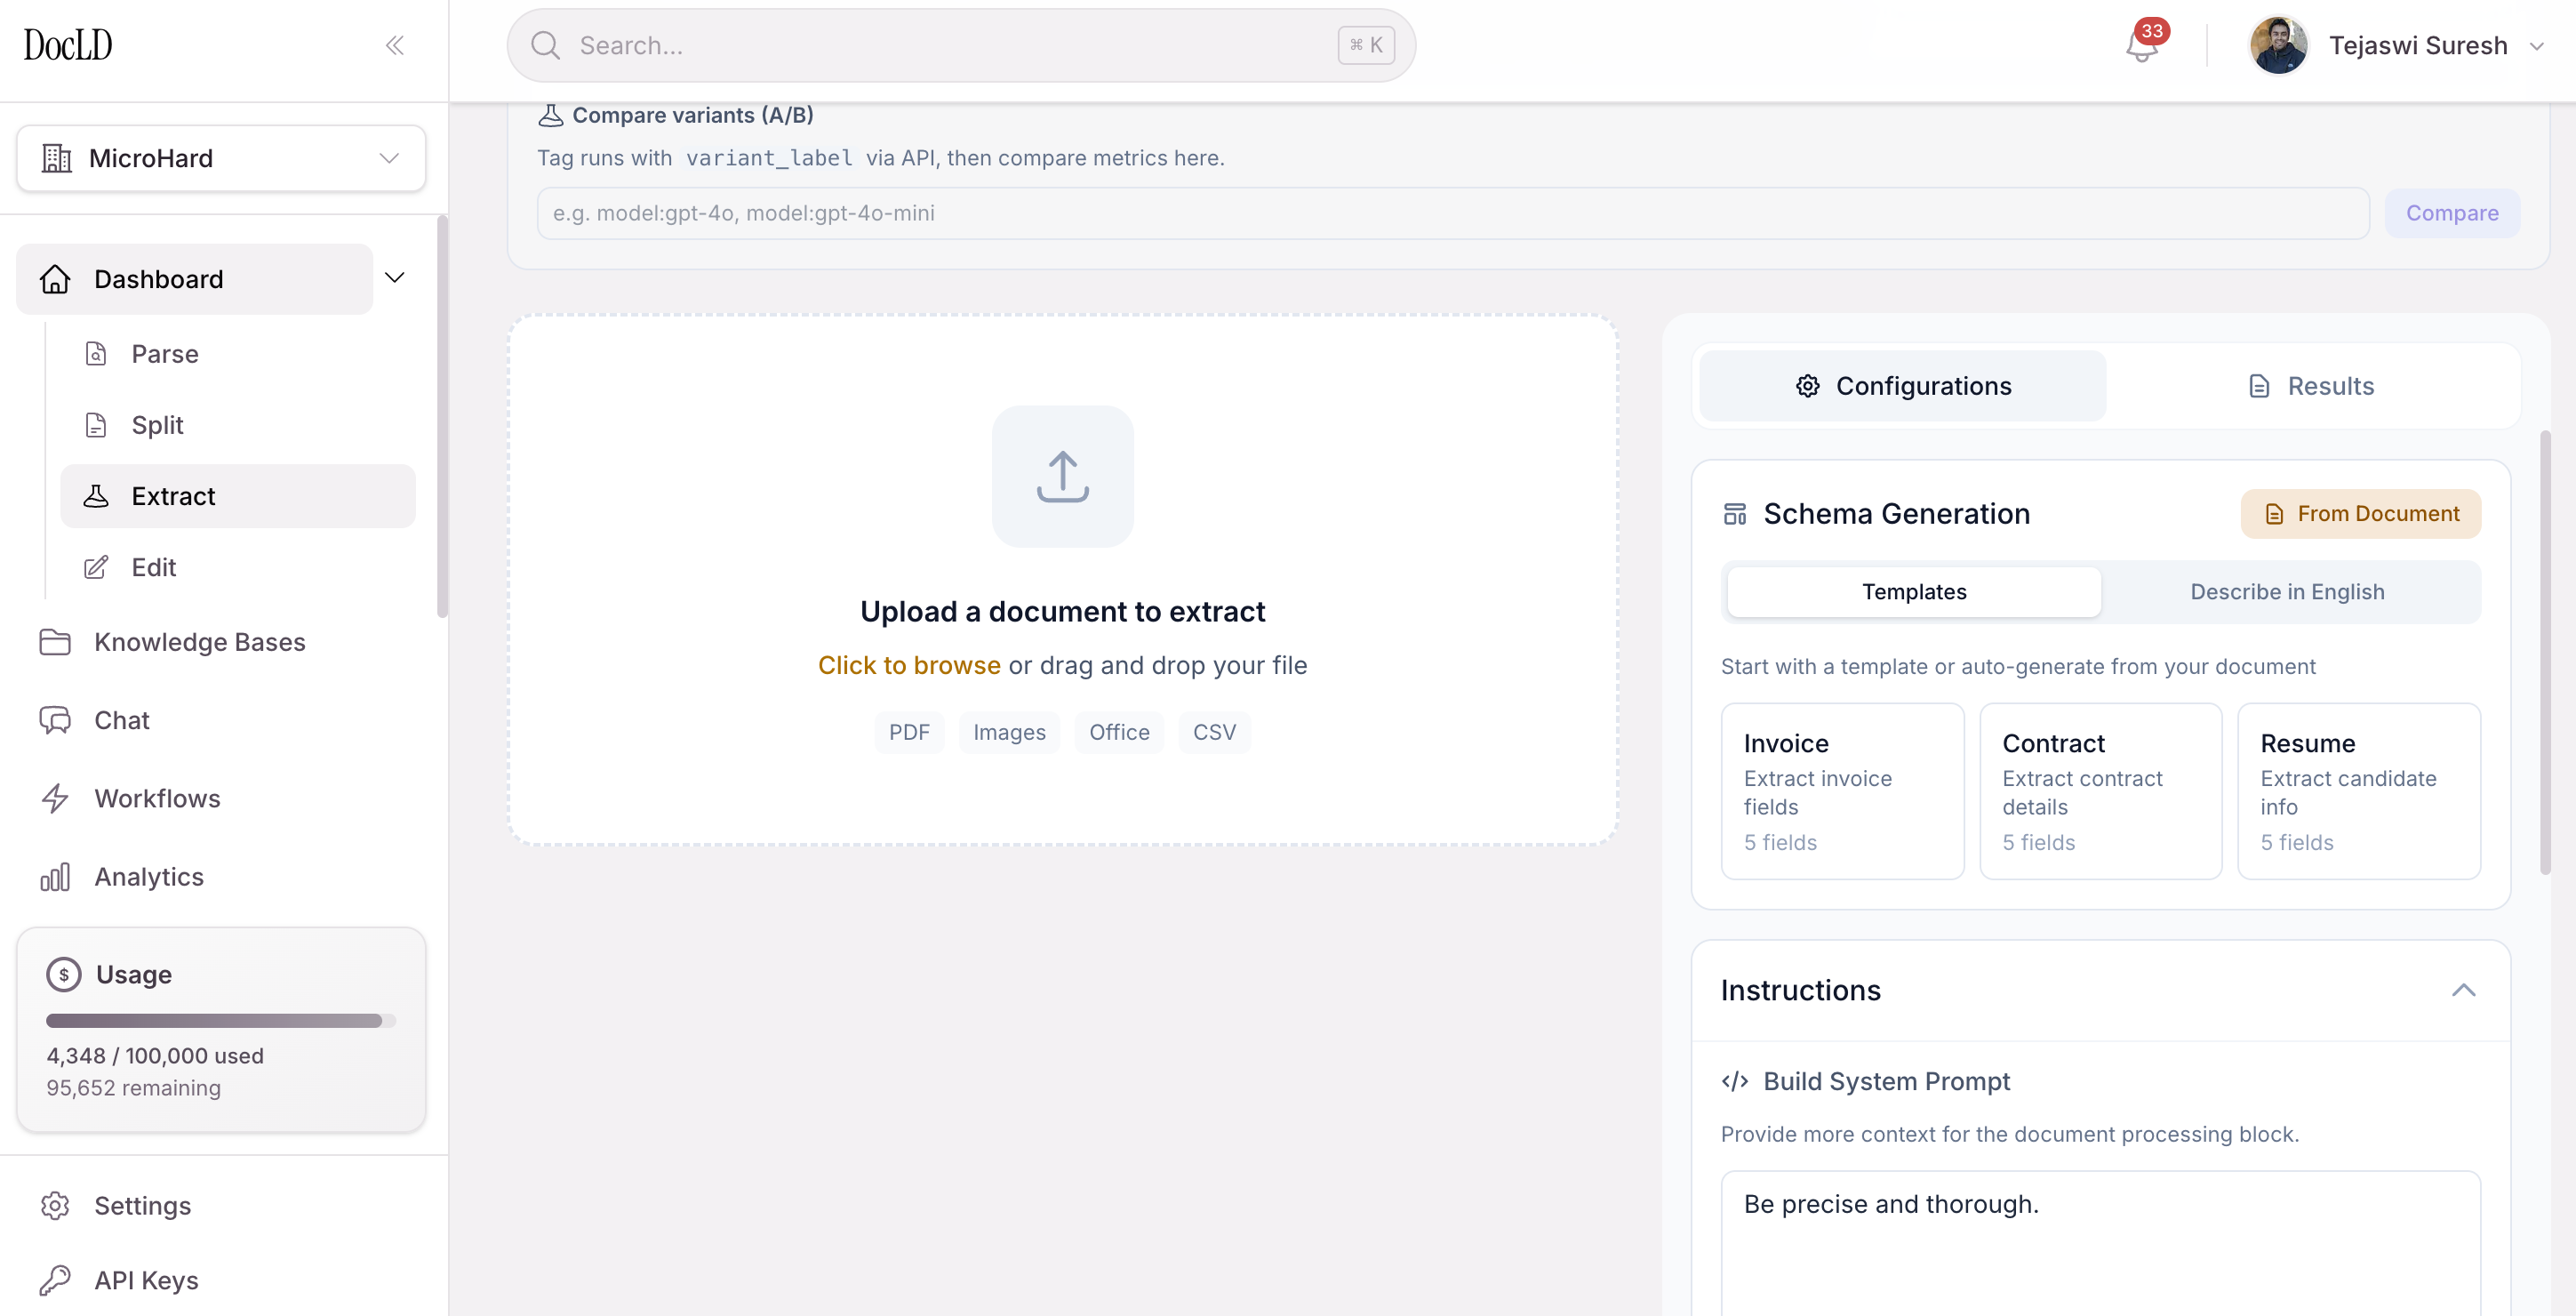
Task: Open notifications bell with 33 badge
Action: point(2141,45)
